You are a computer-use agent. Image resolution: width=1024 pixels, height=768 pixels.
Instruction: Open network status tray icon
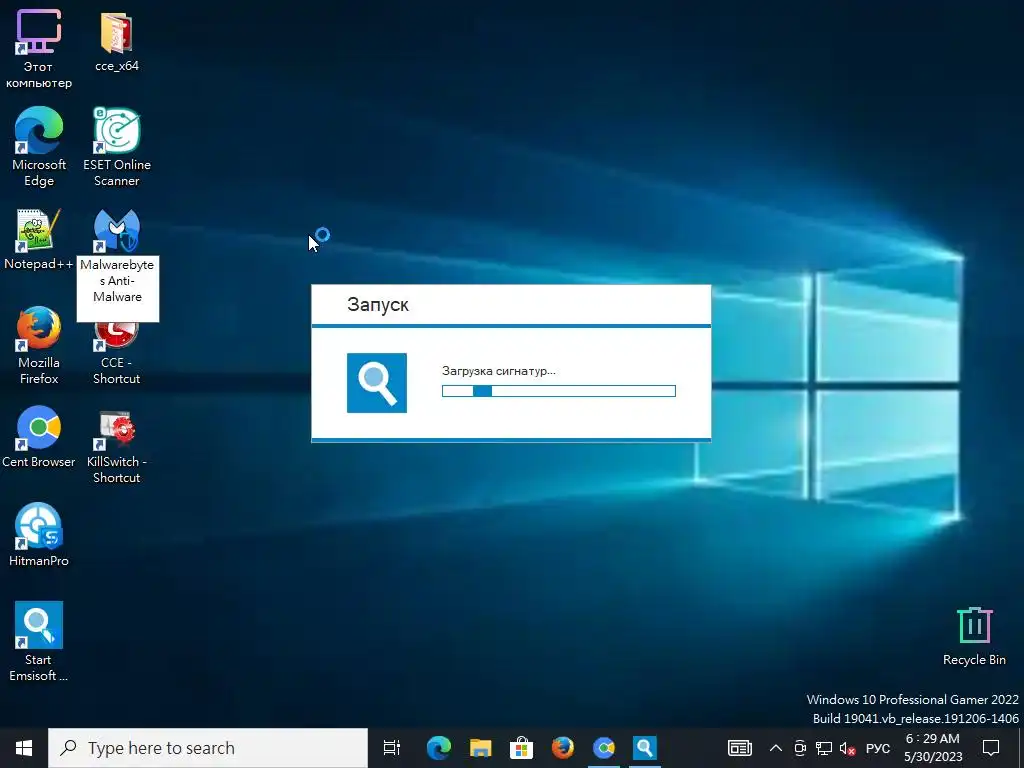pos(824,748)
